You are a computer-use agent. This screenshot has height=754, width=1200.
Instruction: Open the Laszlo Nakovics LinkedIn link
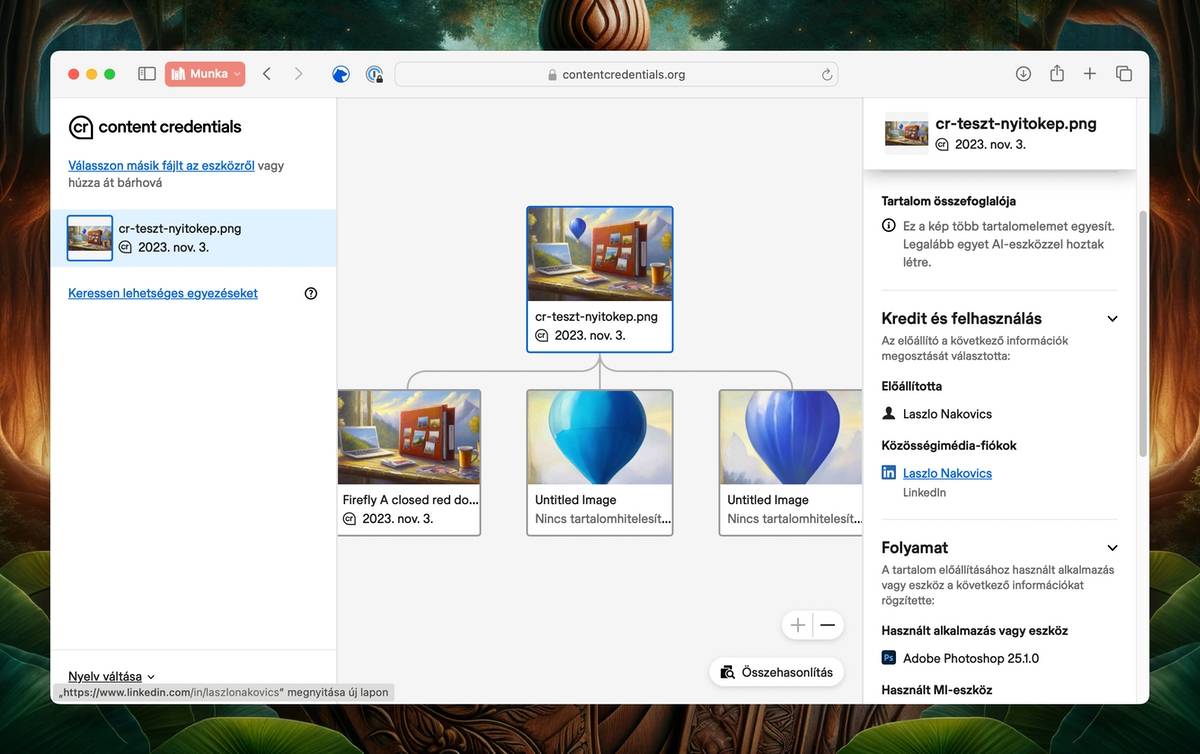tap(947, 473)
